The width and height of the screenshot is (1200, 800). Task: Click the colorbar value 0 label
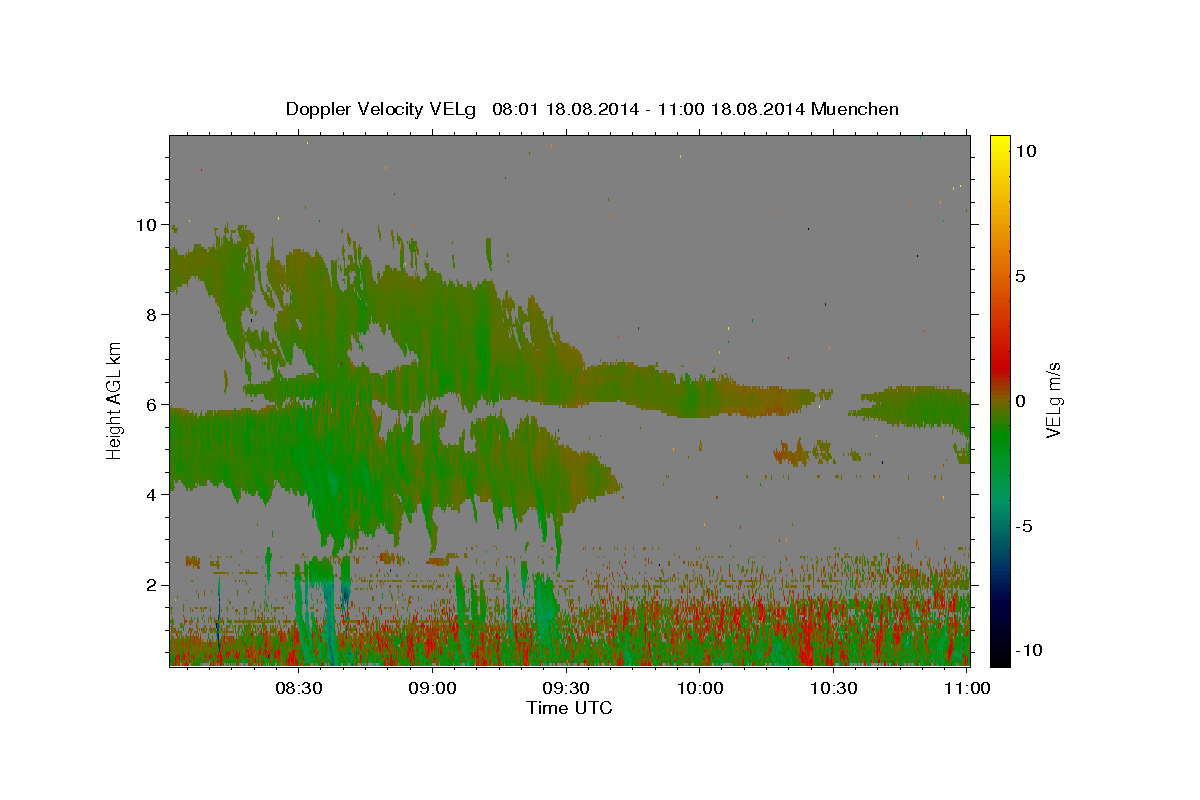tap(1020, 401)
